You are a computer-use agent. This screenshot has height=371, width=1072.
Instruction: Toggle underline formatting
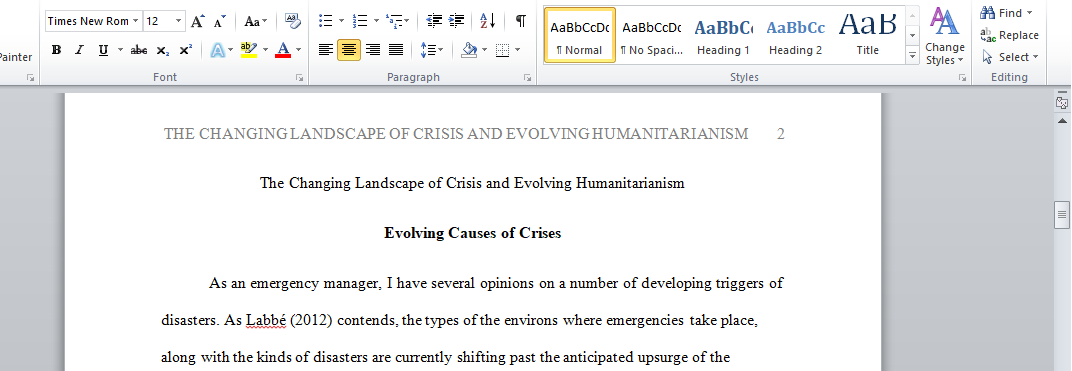[103, 50]
